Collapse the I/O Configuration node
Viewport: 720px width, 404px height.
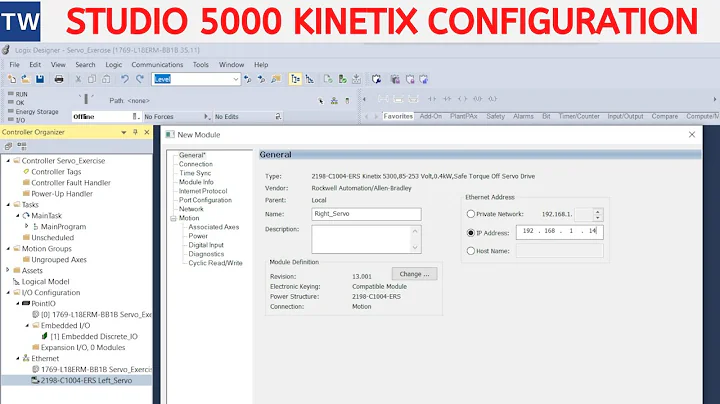pyautogui.click(x=8, y=292)
